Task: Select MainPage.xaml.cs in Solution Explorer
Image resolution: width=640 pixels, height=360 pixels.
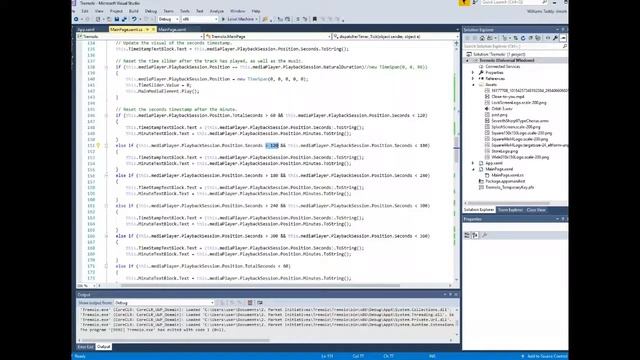Action: click(507, 175)
